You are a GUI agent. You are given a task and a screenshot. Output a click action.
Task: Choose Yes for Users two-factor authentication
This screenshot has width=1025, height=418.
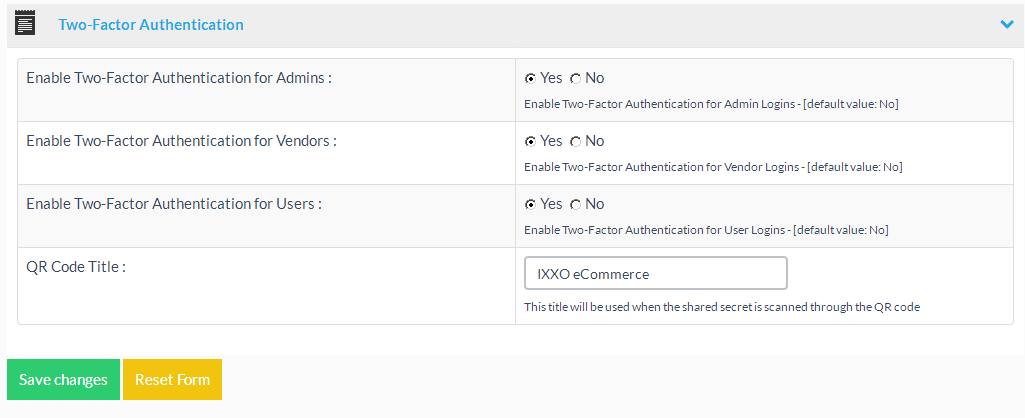(530, 204)
